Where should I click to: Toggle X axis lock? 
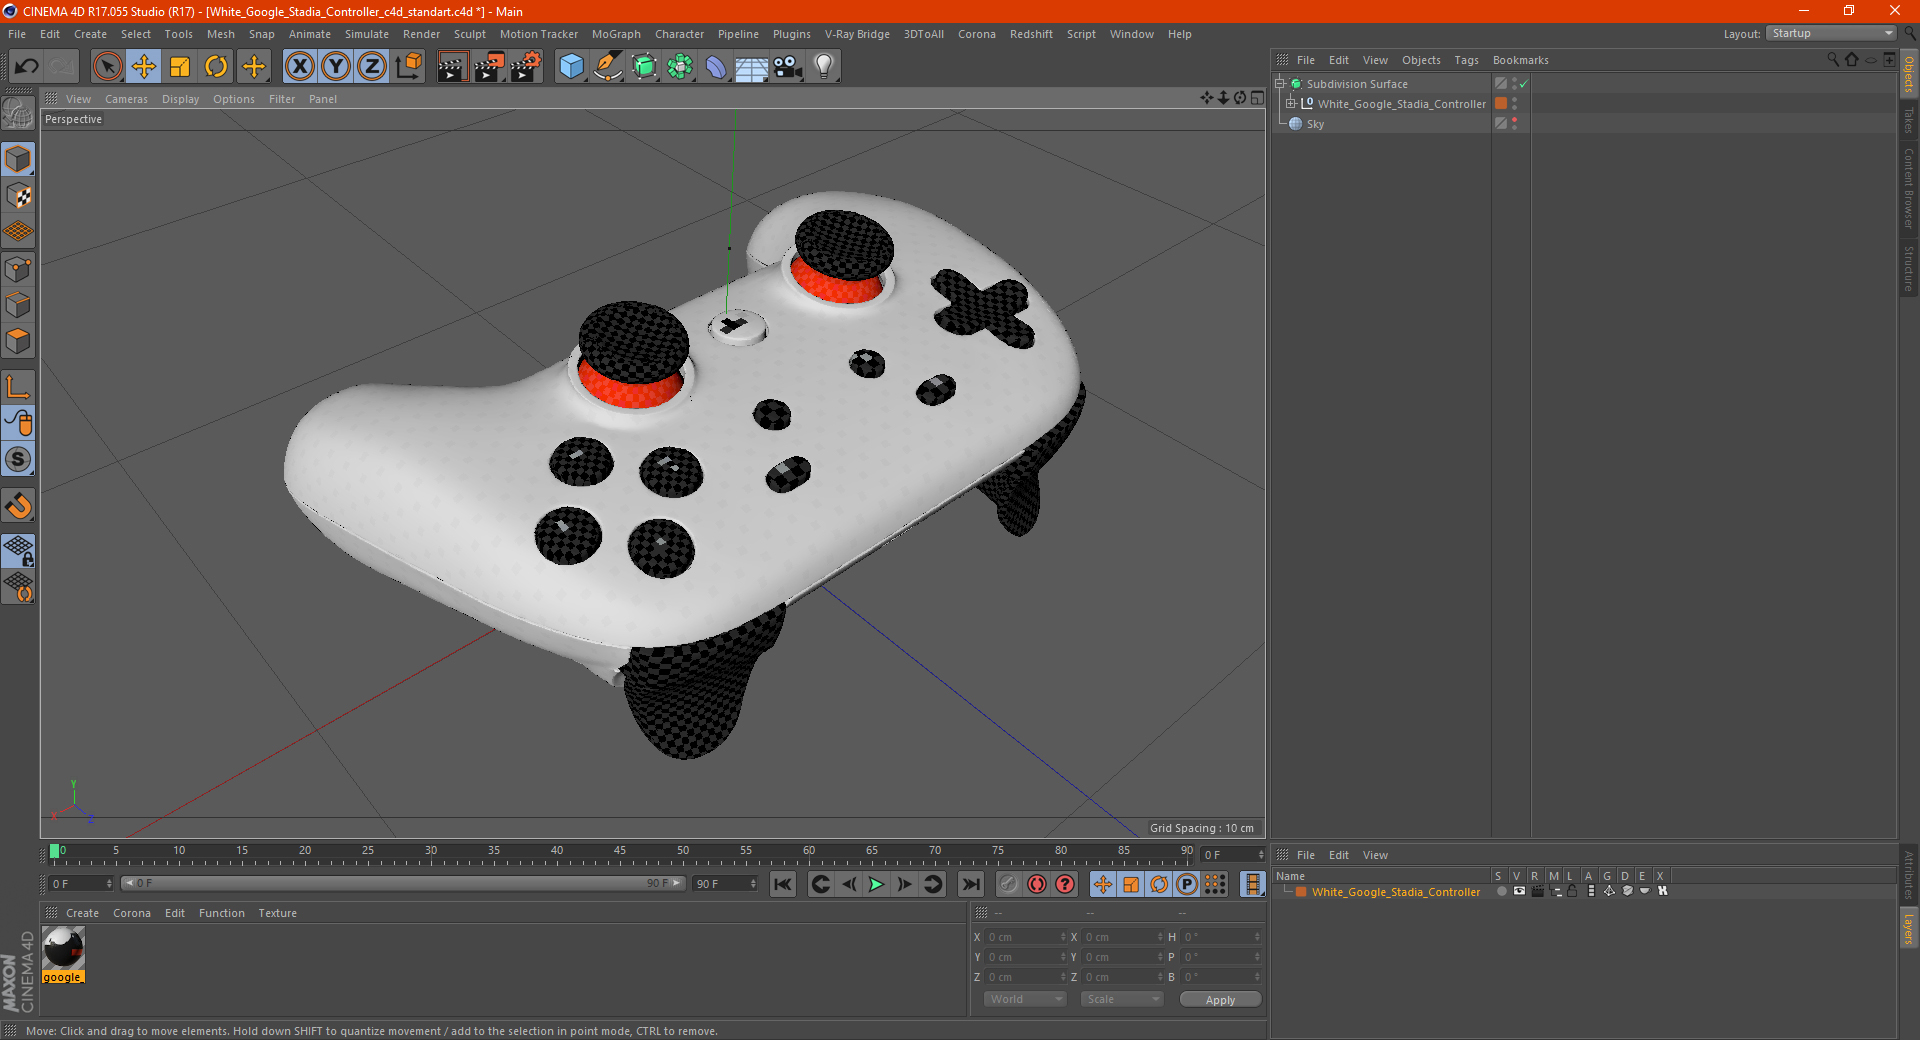point(299,67)
